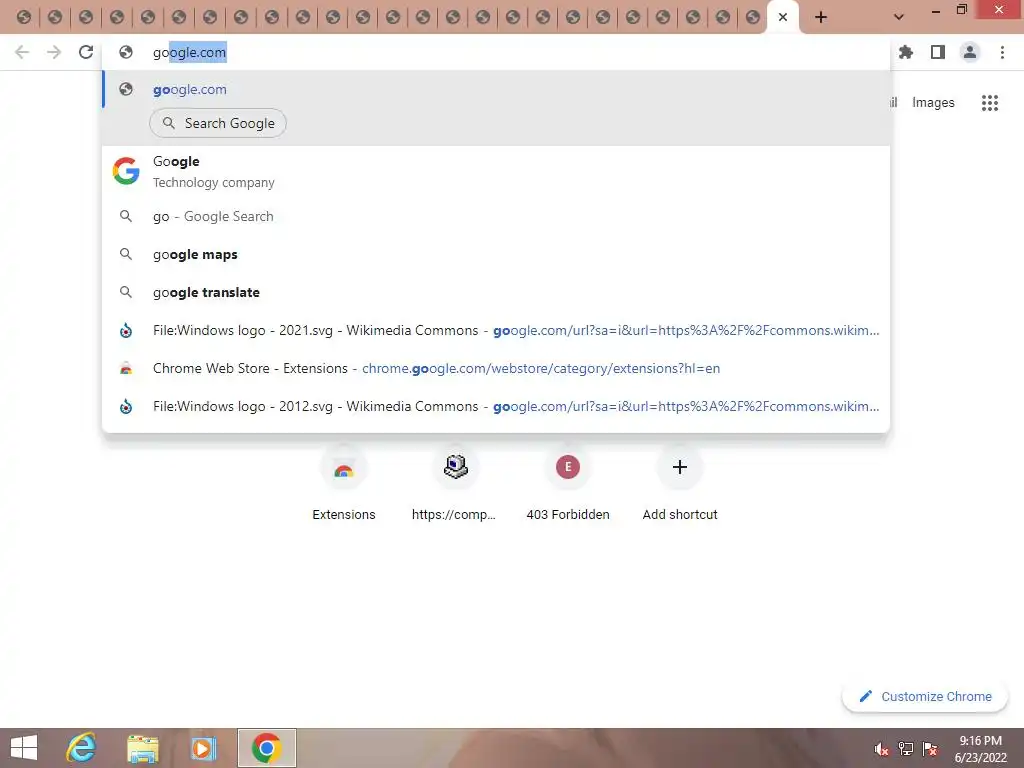Close the active tab

point(782,18)
